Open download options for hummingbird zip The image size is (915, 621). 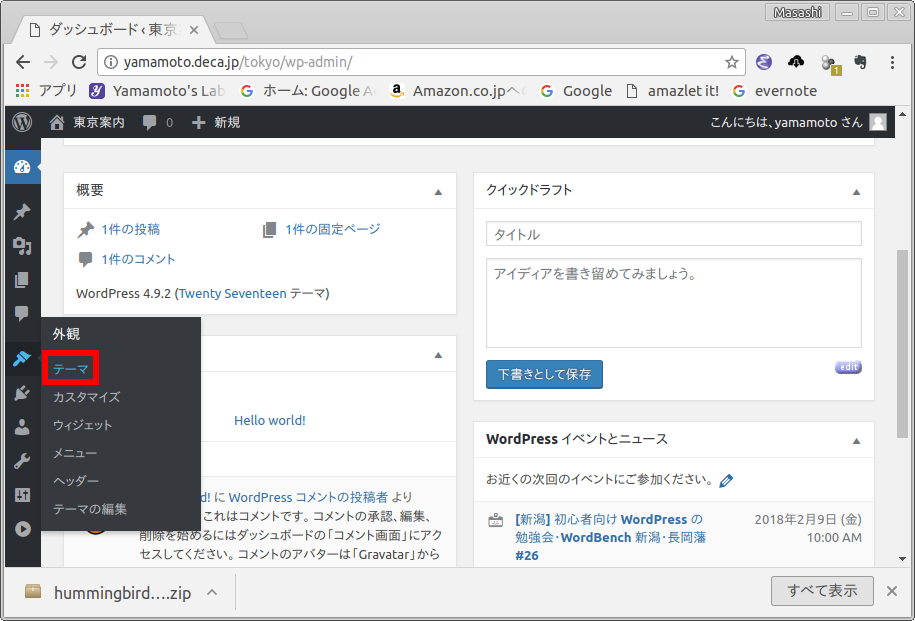[212, 592]
